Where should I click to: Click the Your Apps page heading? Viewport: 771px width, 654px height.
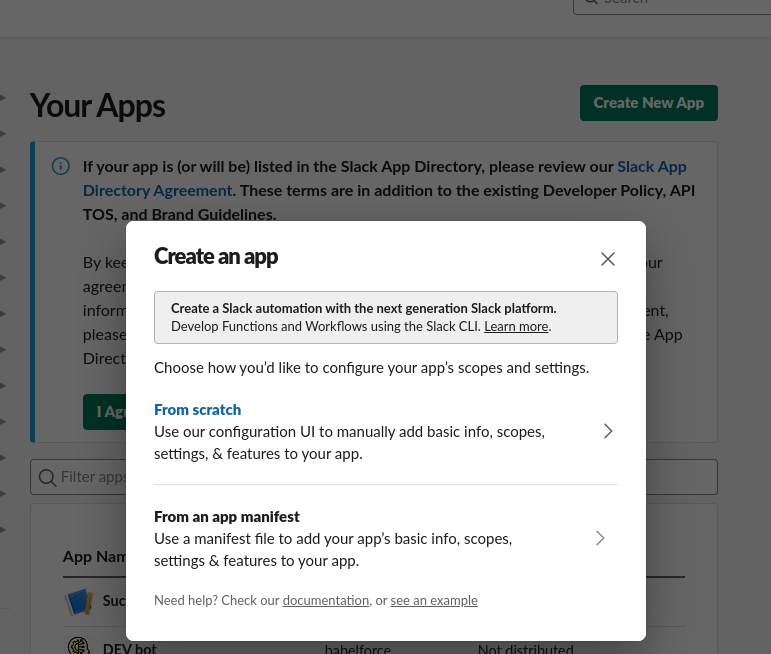click(x=98, y=106)
